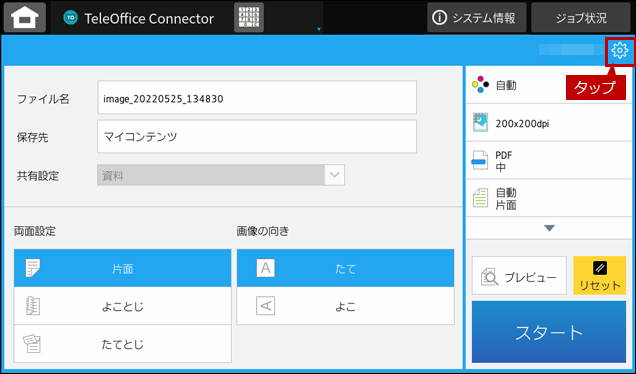Select たてとじ duplex binding option
636x374 pixels.
(x=122, y=344)
